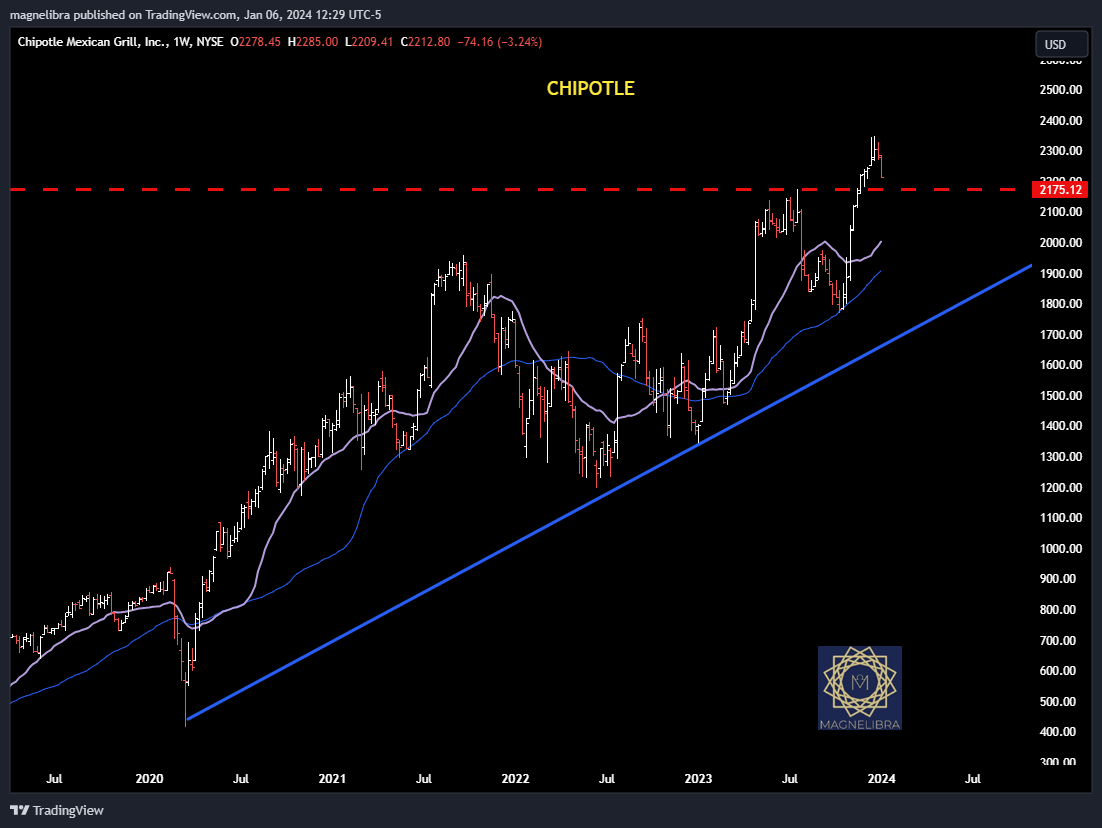Click the 500.00 price axis label
The height and width of the screenshot is (828, 1102).
coord(1058,701)
